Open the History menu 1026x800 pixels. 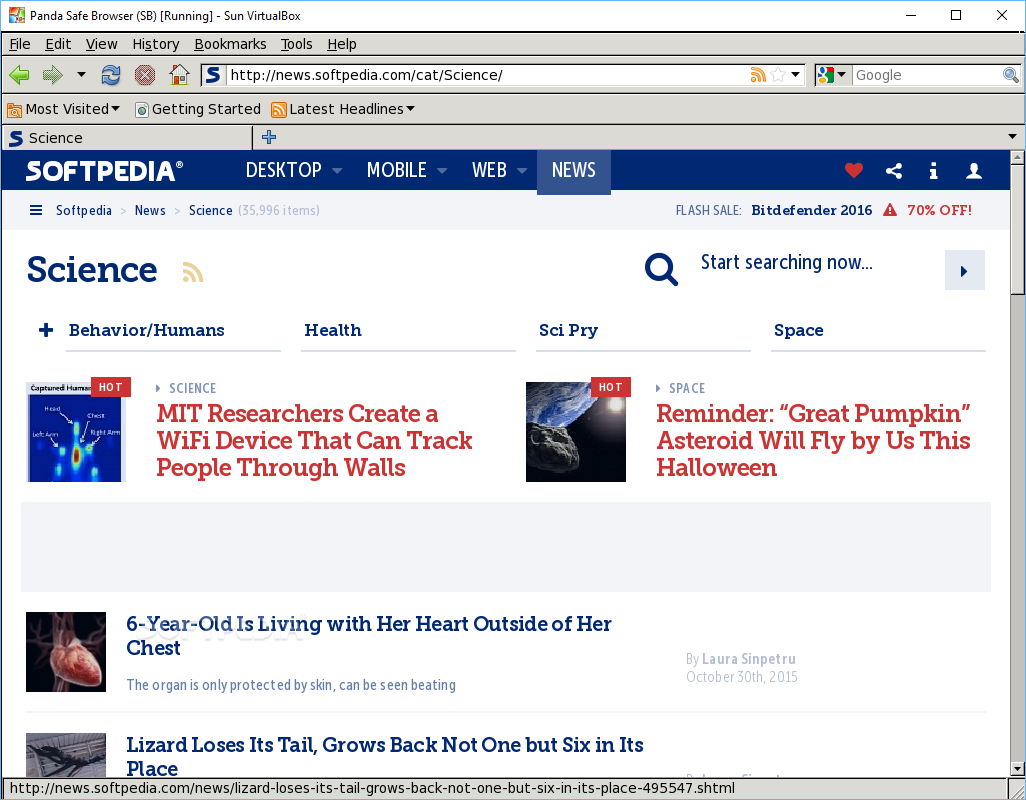click(x=156, y=44)
